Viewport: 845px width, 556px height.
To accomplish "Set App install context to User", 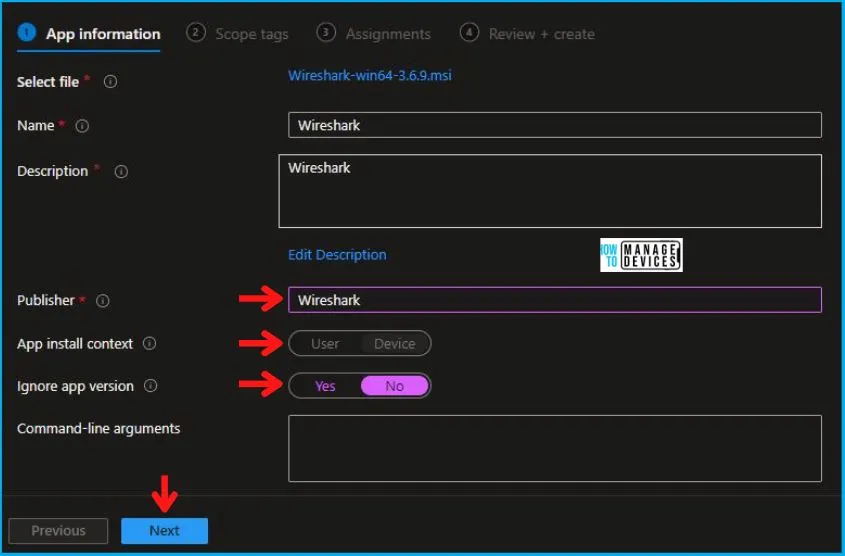I will tap(325, 344).
